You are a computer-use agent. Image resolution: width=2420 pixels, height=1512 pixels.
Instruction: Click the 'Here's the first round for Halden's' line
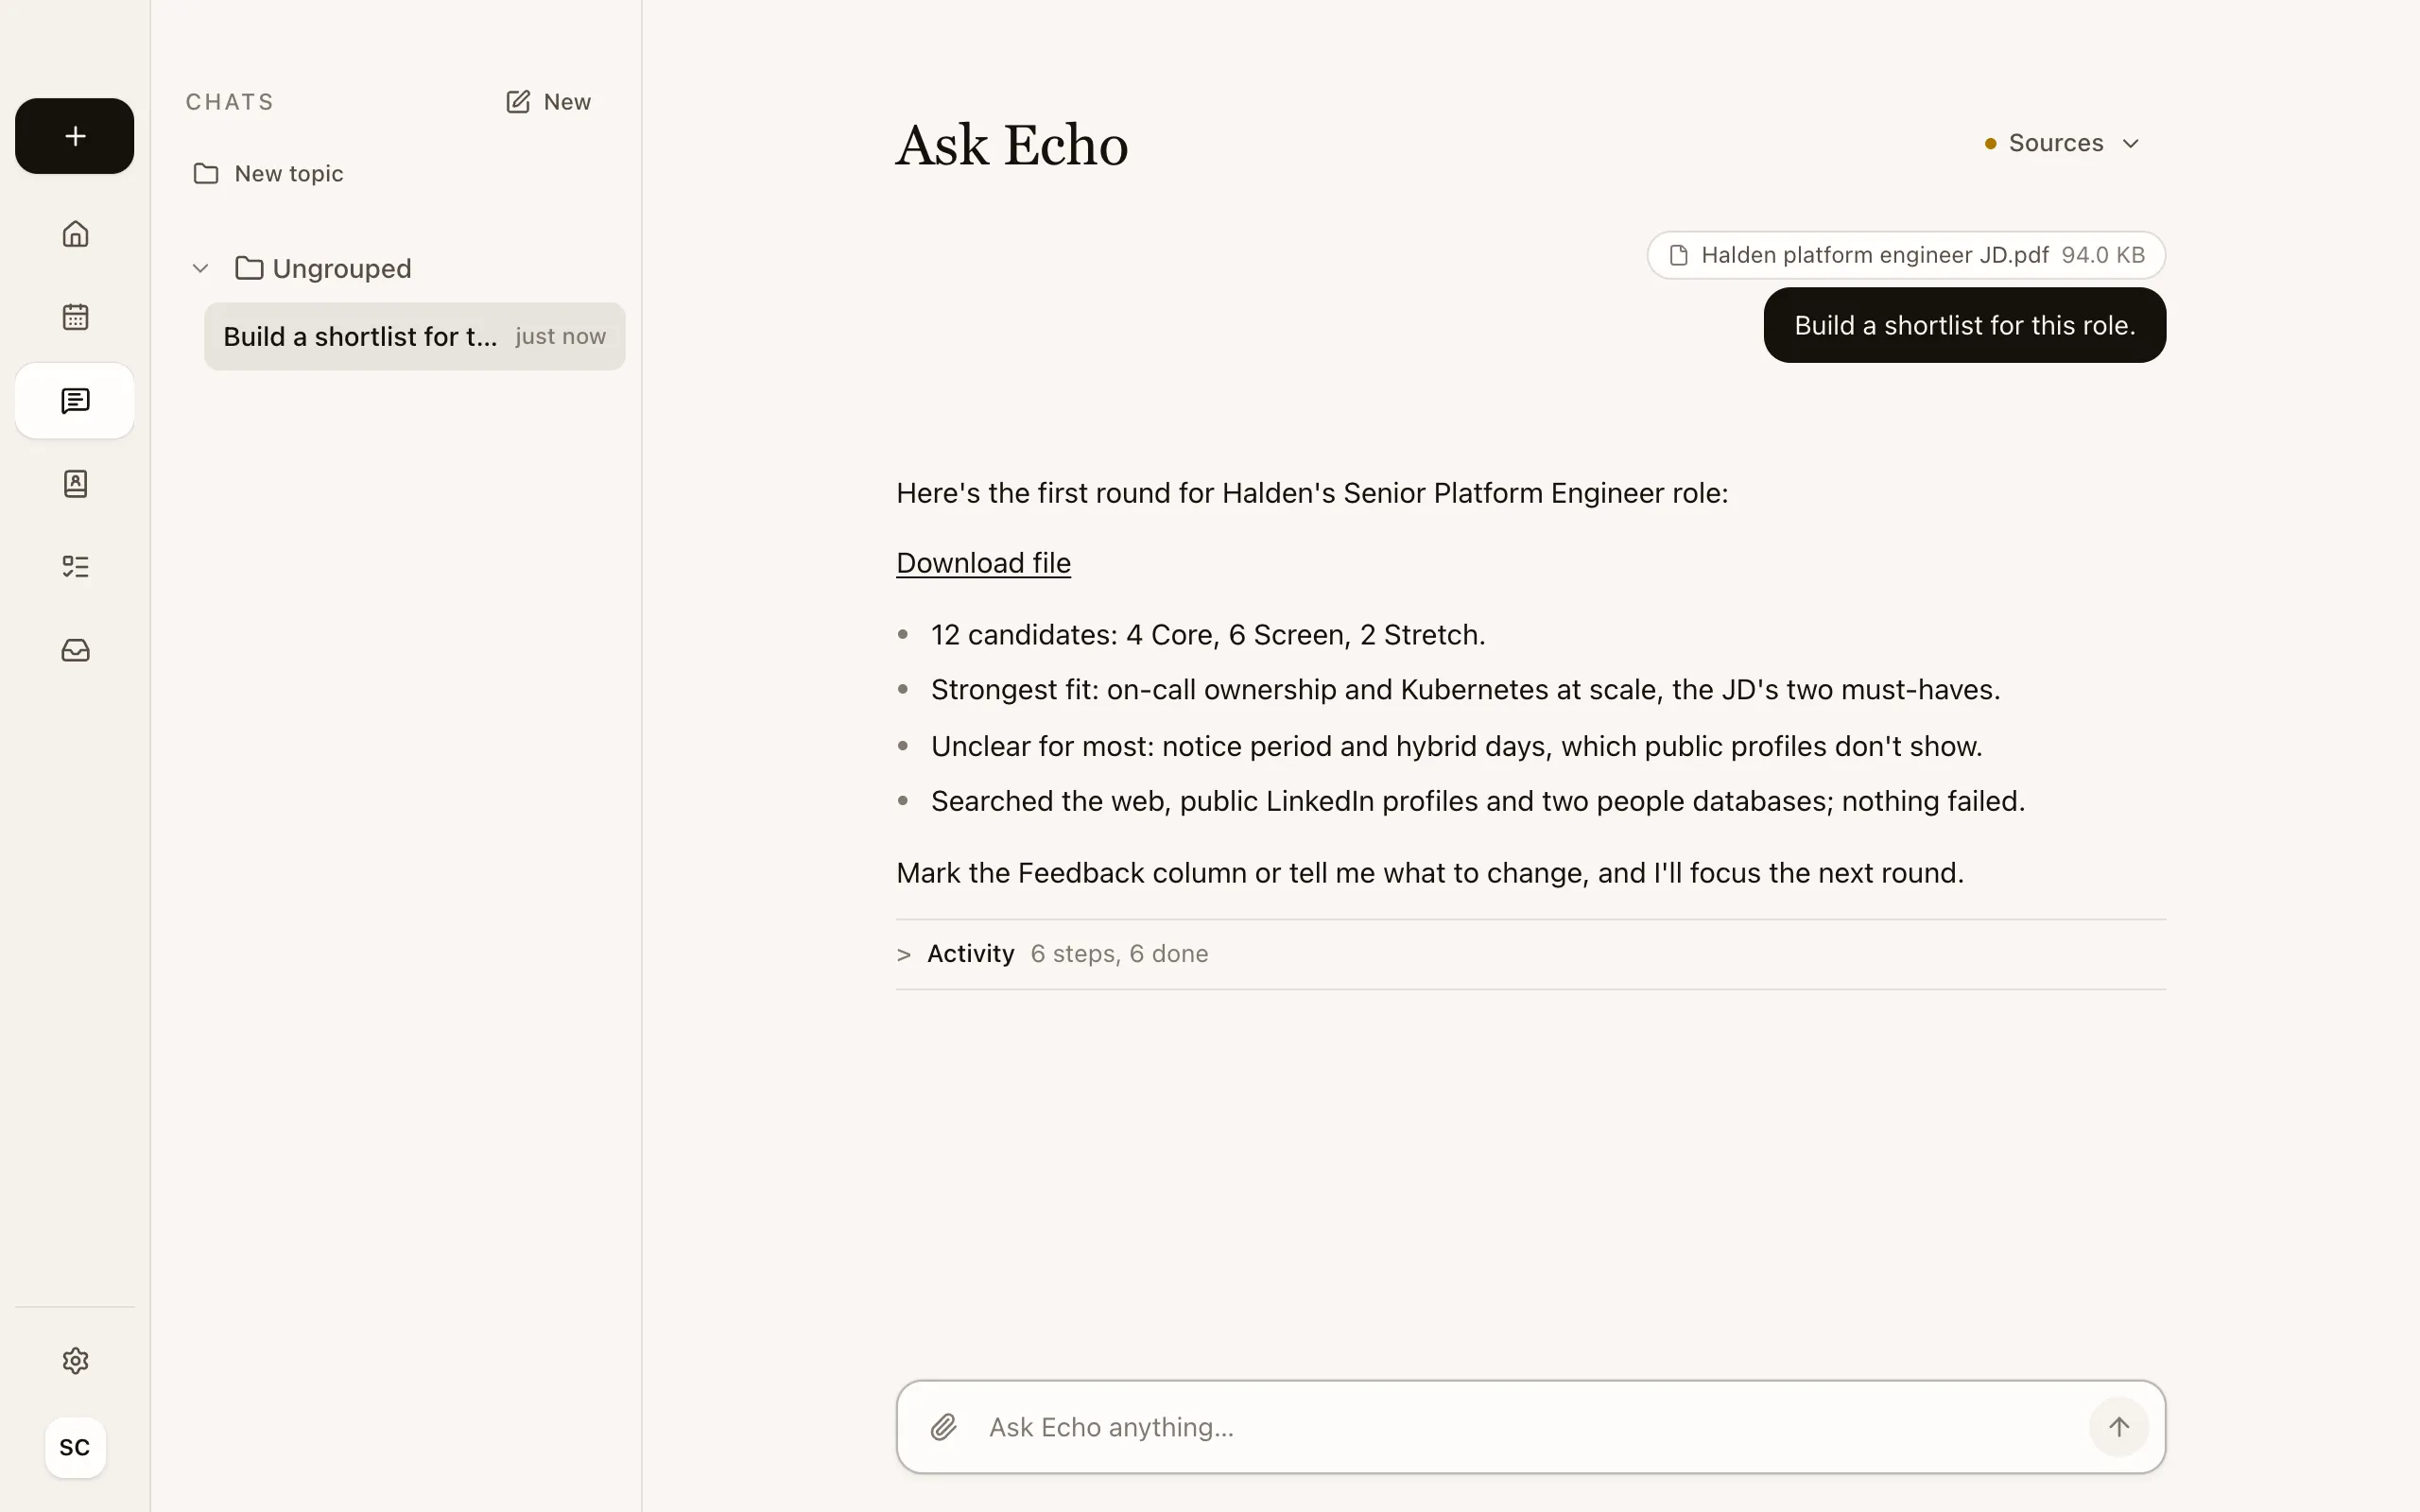click(1312, 493)
